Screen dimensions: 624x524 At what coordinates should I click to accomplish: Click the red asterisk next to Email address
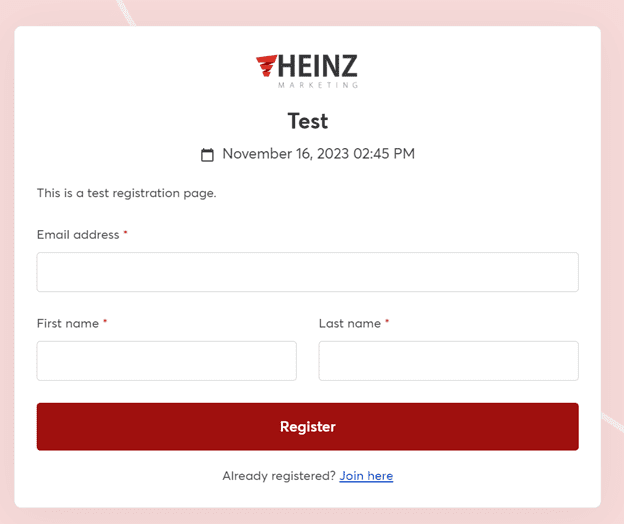click(126, 234)
